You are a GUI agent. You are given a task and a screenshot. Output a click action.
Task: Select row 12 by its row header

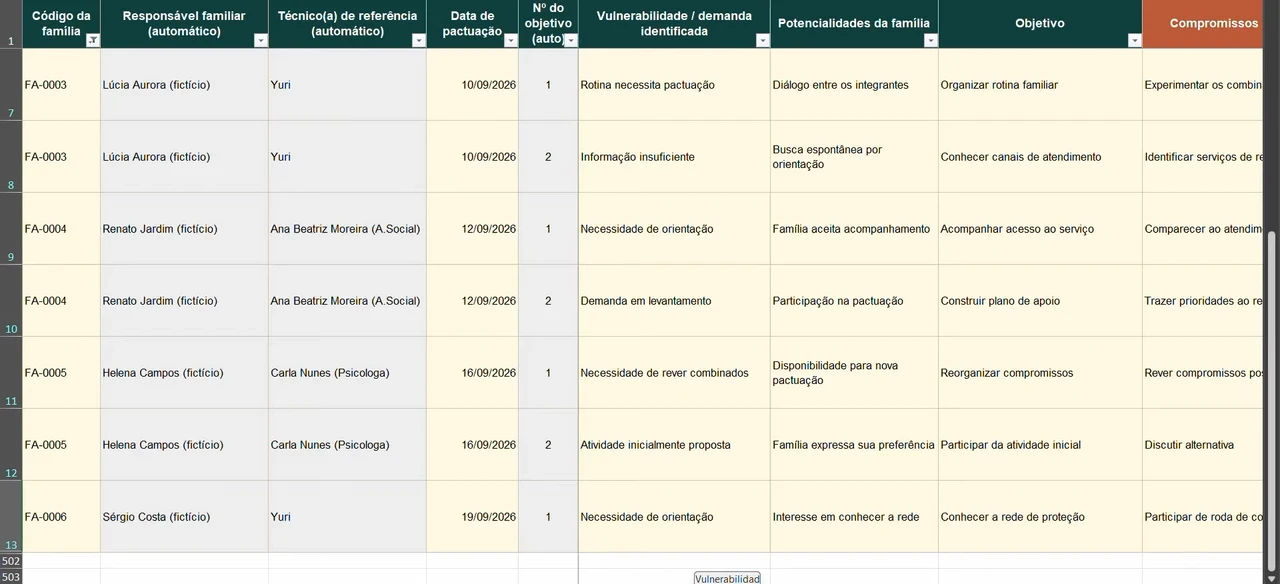click(11, 445)
